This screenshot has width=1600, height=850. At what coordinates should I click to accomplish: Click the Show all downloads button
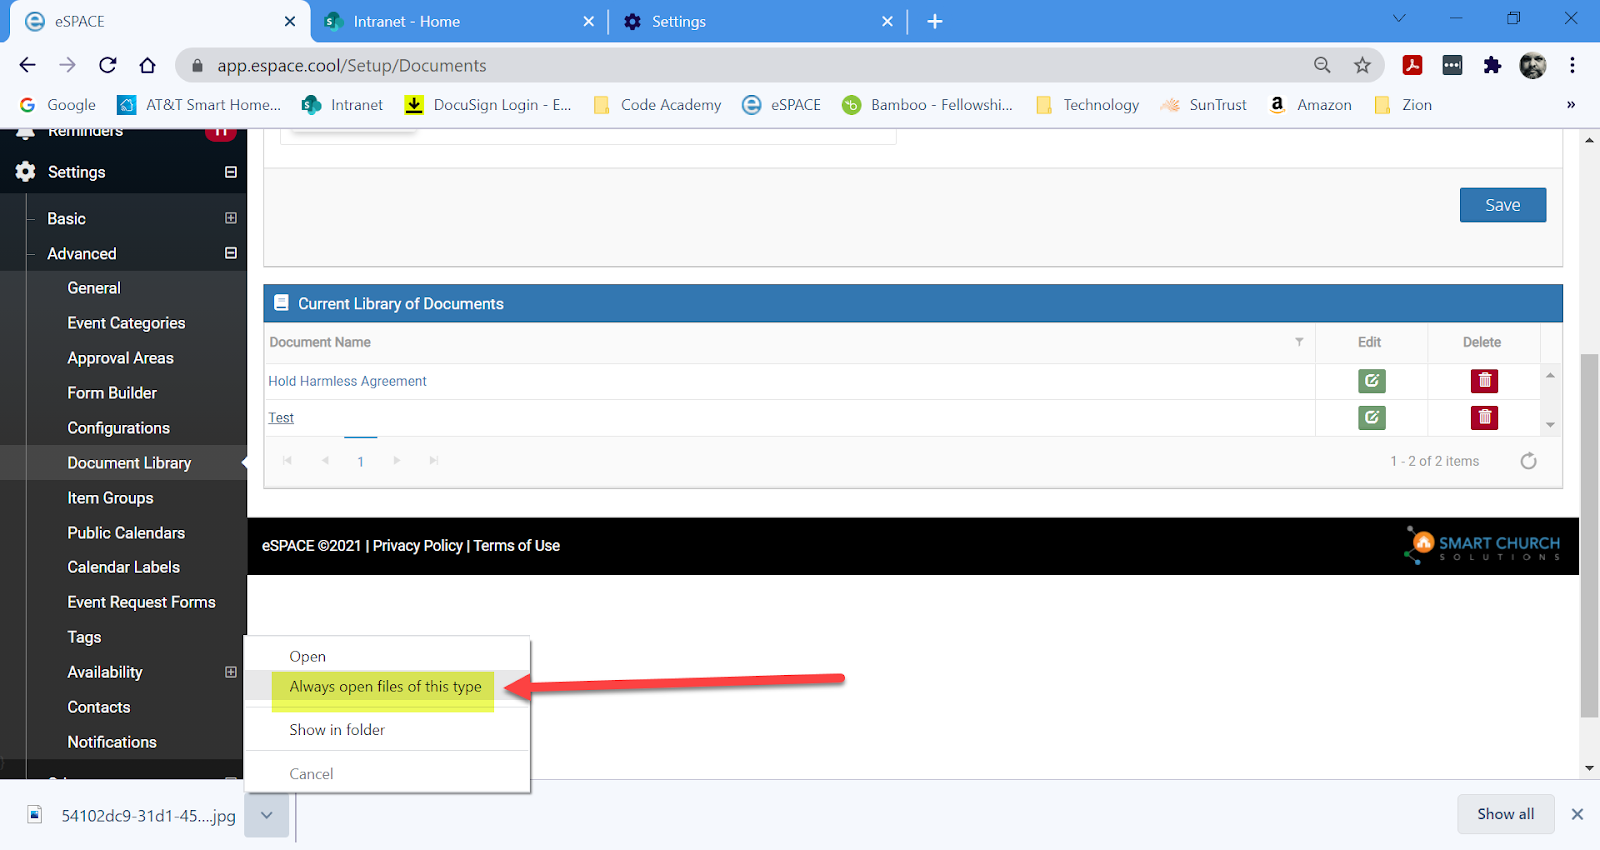coord(1505,814)
